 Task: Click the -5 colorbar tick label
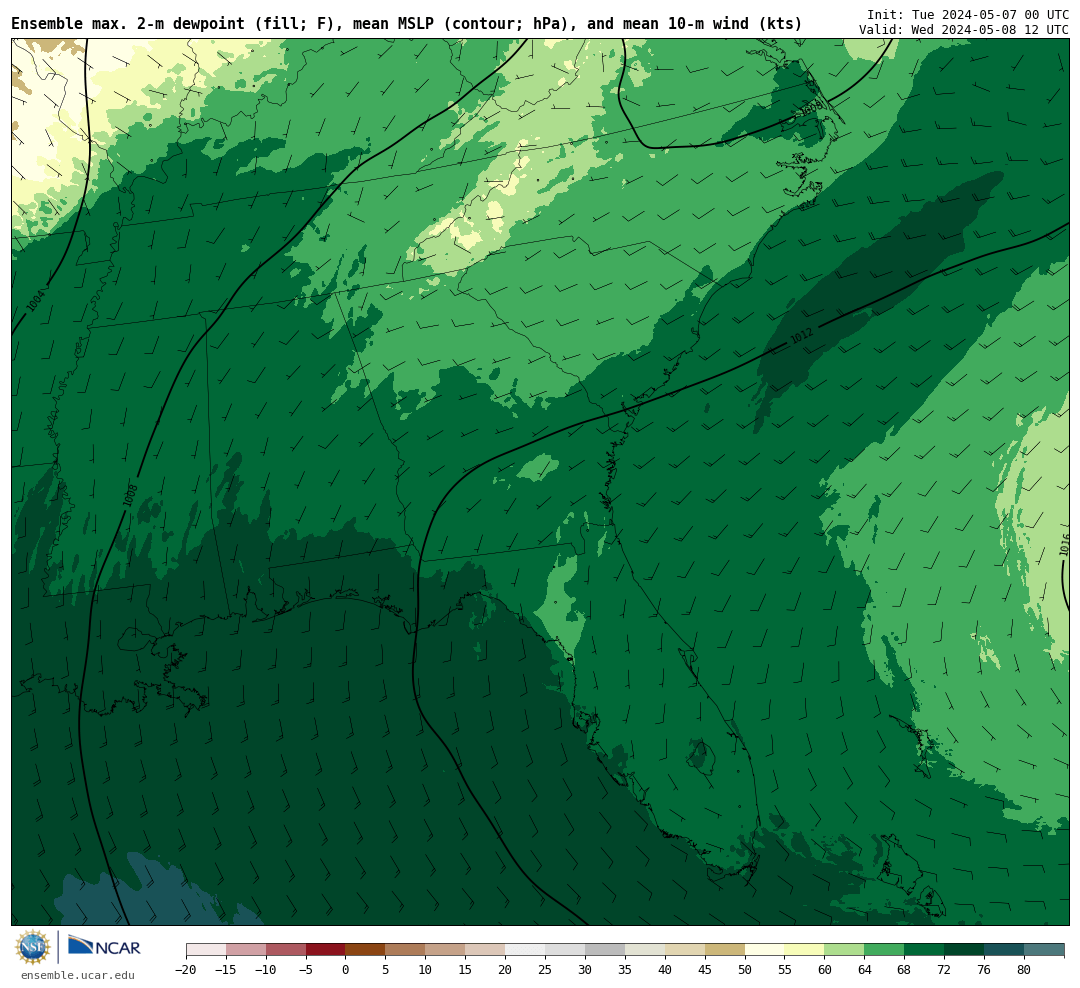pos(306,970)
